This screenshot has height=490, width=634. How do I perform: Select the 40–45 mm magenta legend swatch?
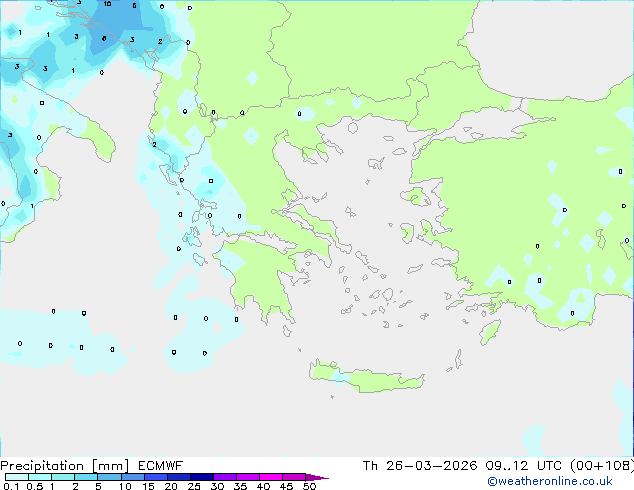click(x=271, y=477)
